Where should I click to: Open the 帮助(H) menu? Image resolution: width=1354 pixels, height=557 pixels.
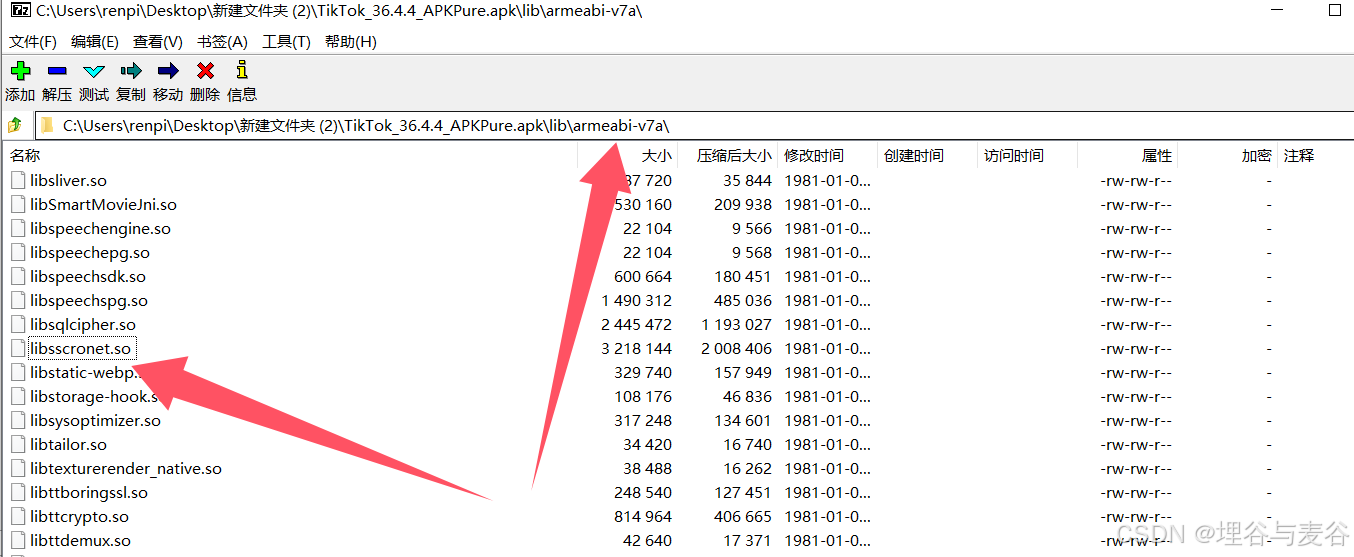pos(351,41)
